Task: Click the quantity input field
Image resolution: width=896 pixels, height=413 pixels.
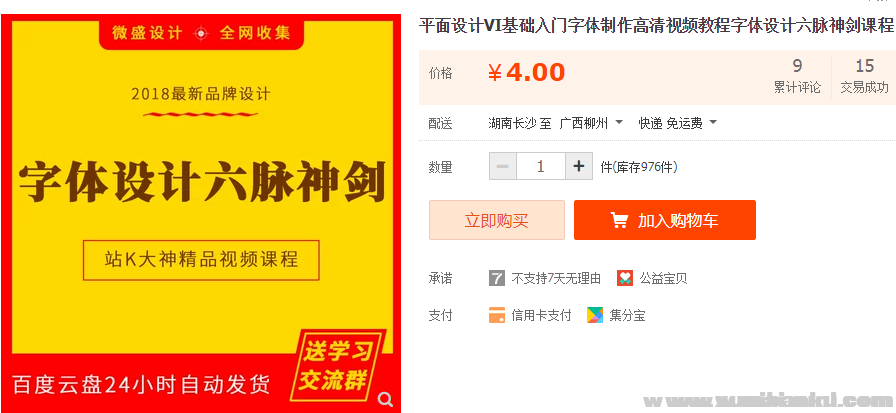Action: coord(541,167)
